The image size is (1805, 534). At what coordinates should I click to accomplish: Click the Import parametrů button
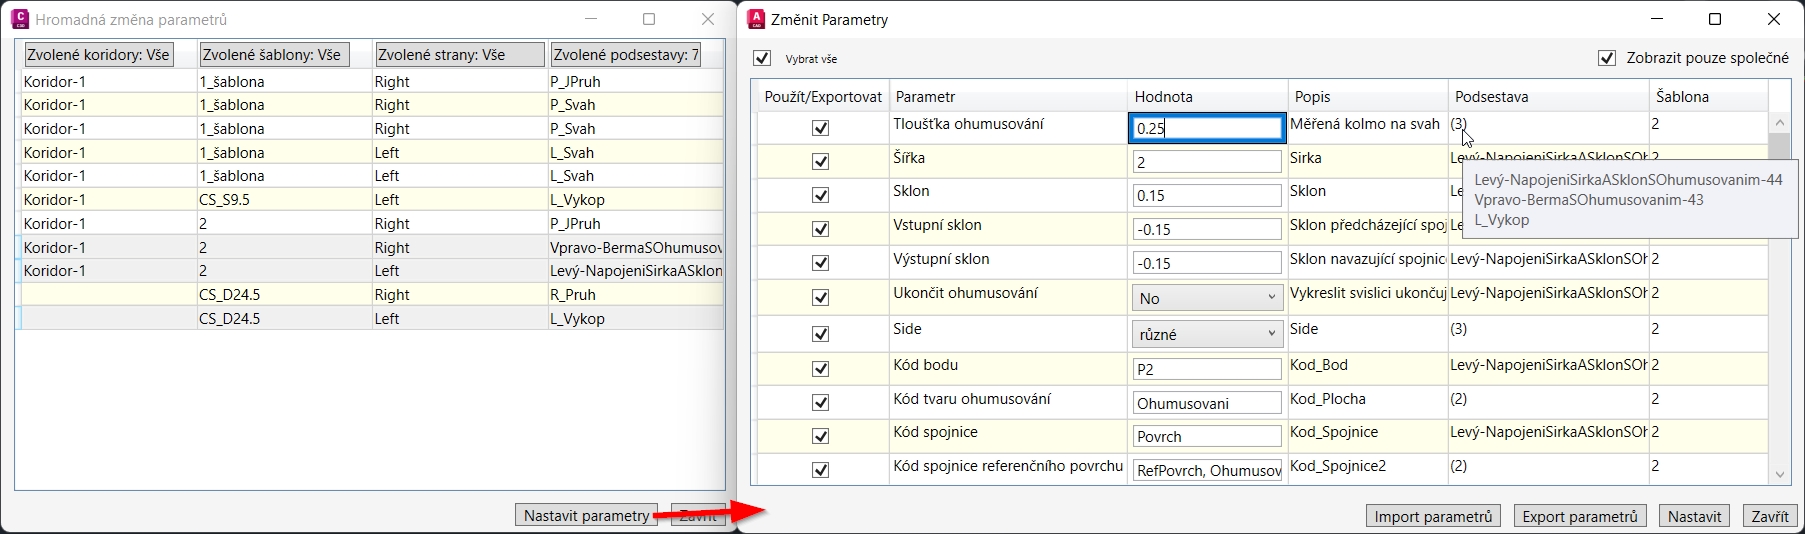(1433, 516)
